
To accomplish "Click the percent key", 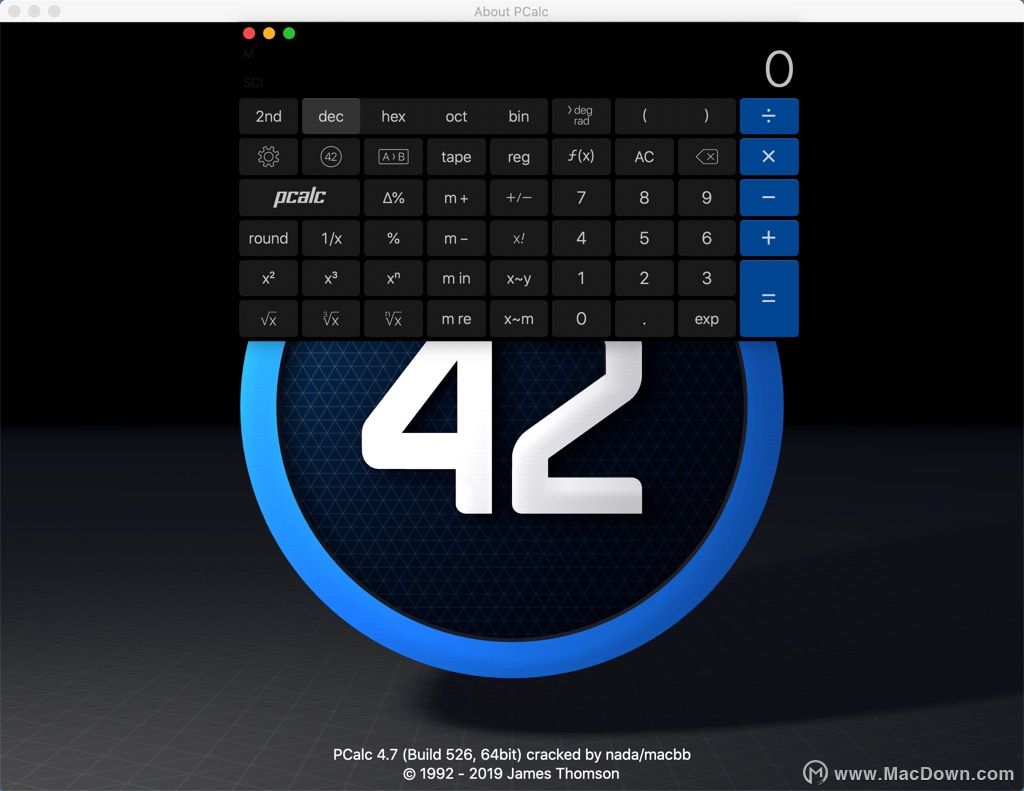I will pyautogui.click(x=393, y=238).
